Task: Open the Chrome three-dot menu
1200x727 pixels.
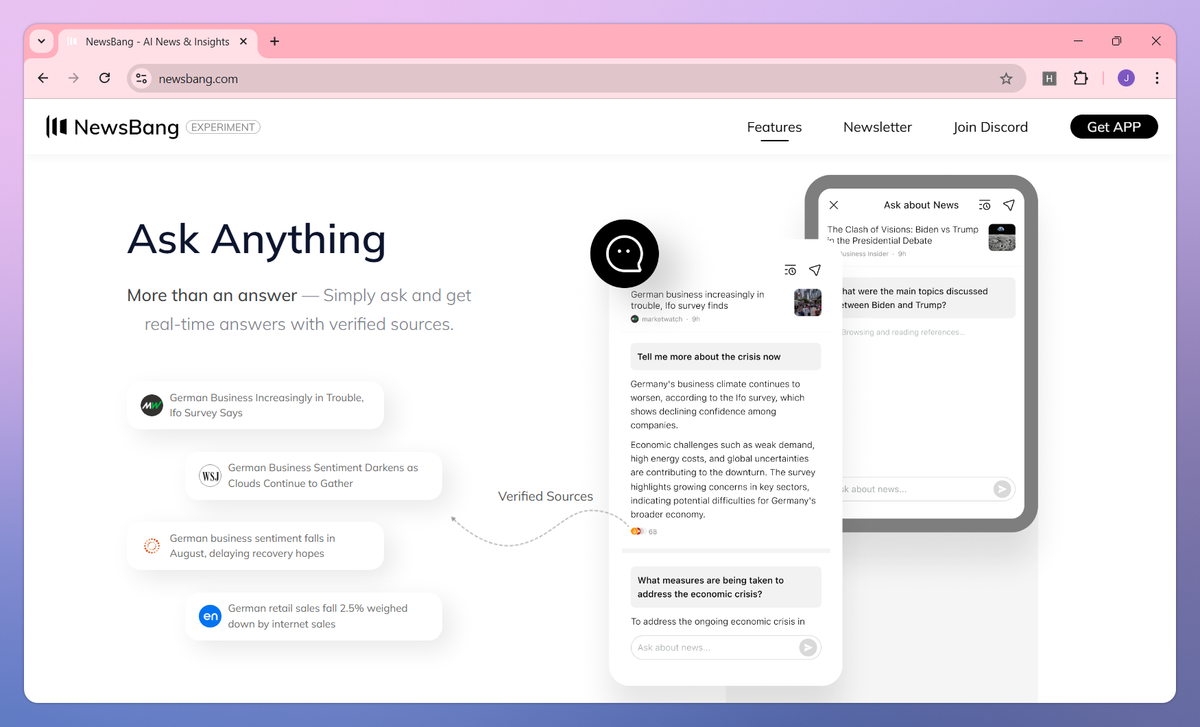Action: point(1157,77)
